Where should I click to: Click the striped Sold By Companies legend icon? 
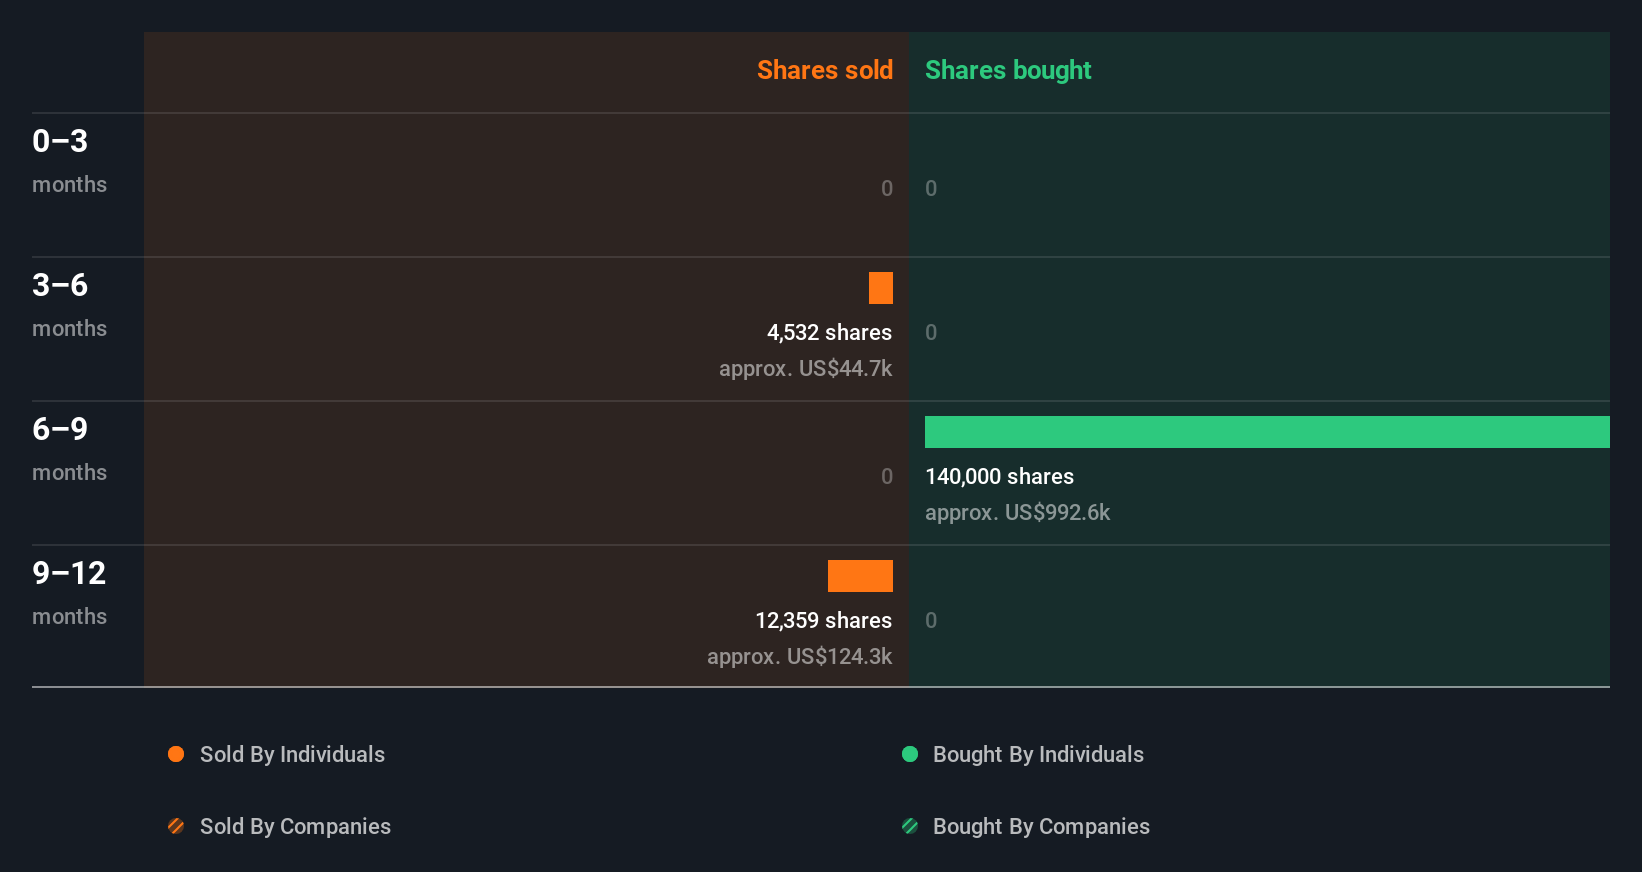tap(176, 826)
